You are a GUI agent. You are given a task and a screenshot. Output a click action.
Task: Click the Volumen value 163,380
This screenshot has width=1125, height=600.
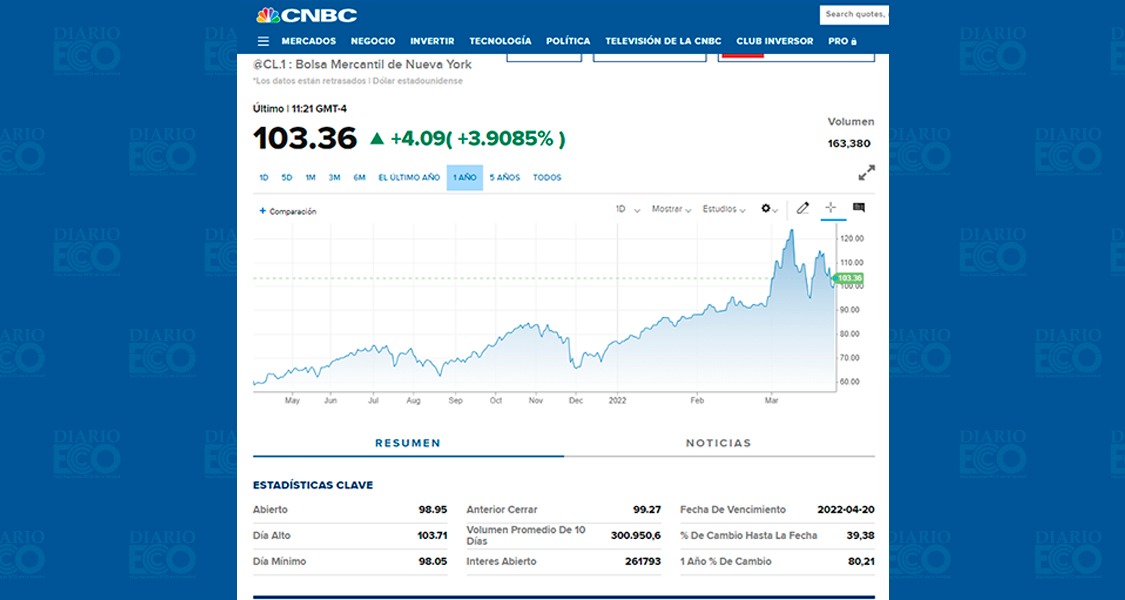(x=849, y=144)
